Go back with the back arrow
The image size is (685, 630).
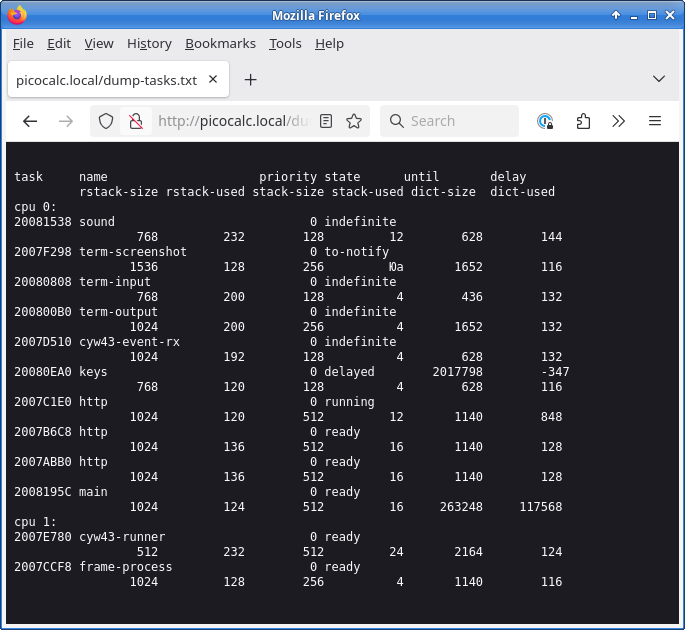point(30,121)
